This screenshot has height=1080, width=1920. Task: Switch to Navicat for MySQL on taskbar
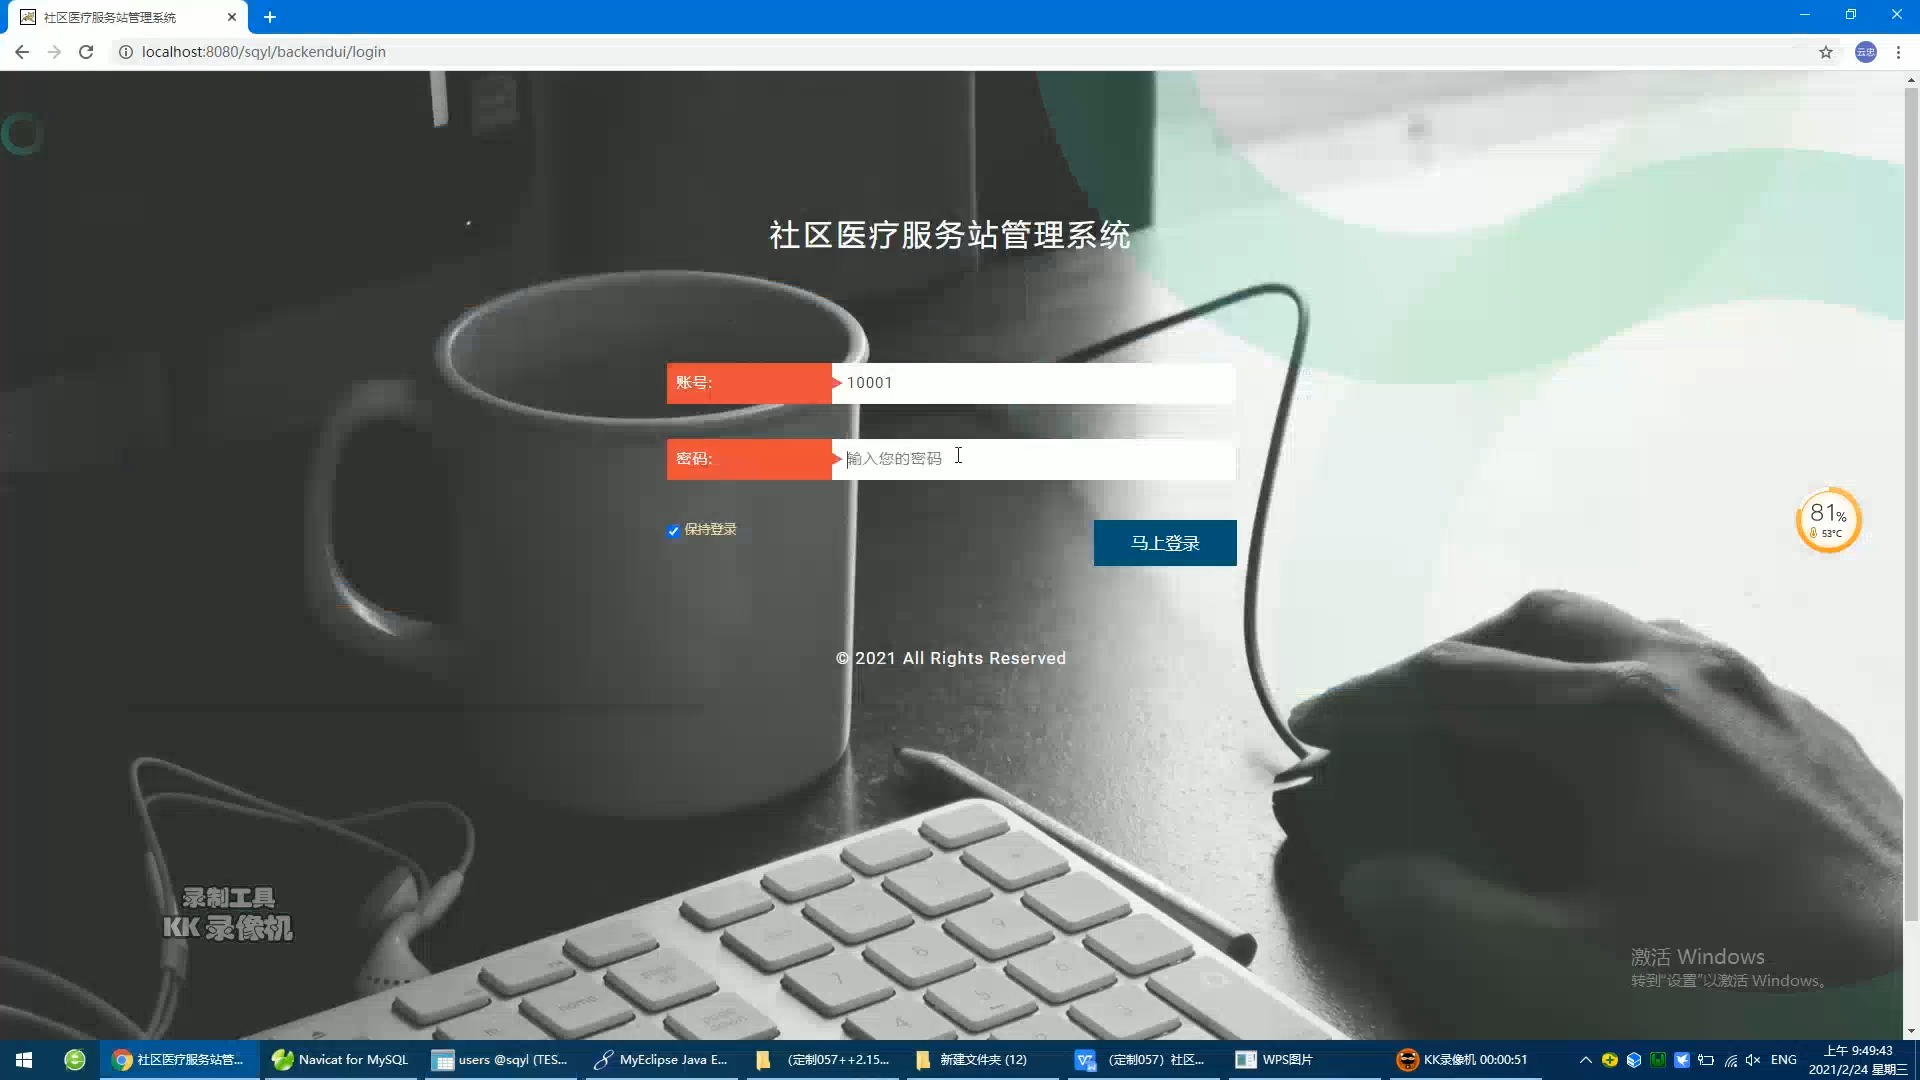pos(341,1060)
